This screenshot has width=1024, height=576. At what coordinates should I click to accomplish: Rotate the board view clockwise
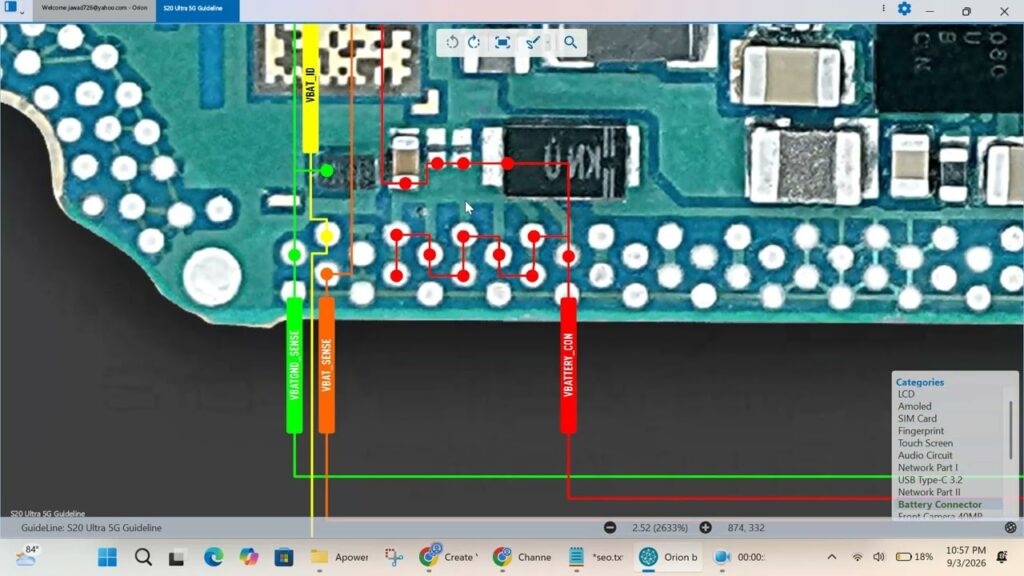(x=474, y=42)
